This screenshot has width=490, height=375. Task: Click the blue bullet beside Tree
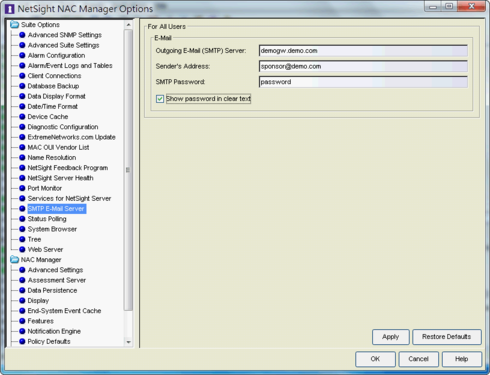point(22,239)
